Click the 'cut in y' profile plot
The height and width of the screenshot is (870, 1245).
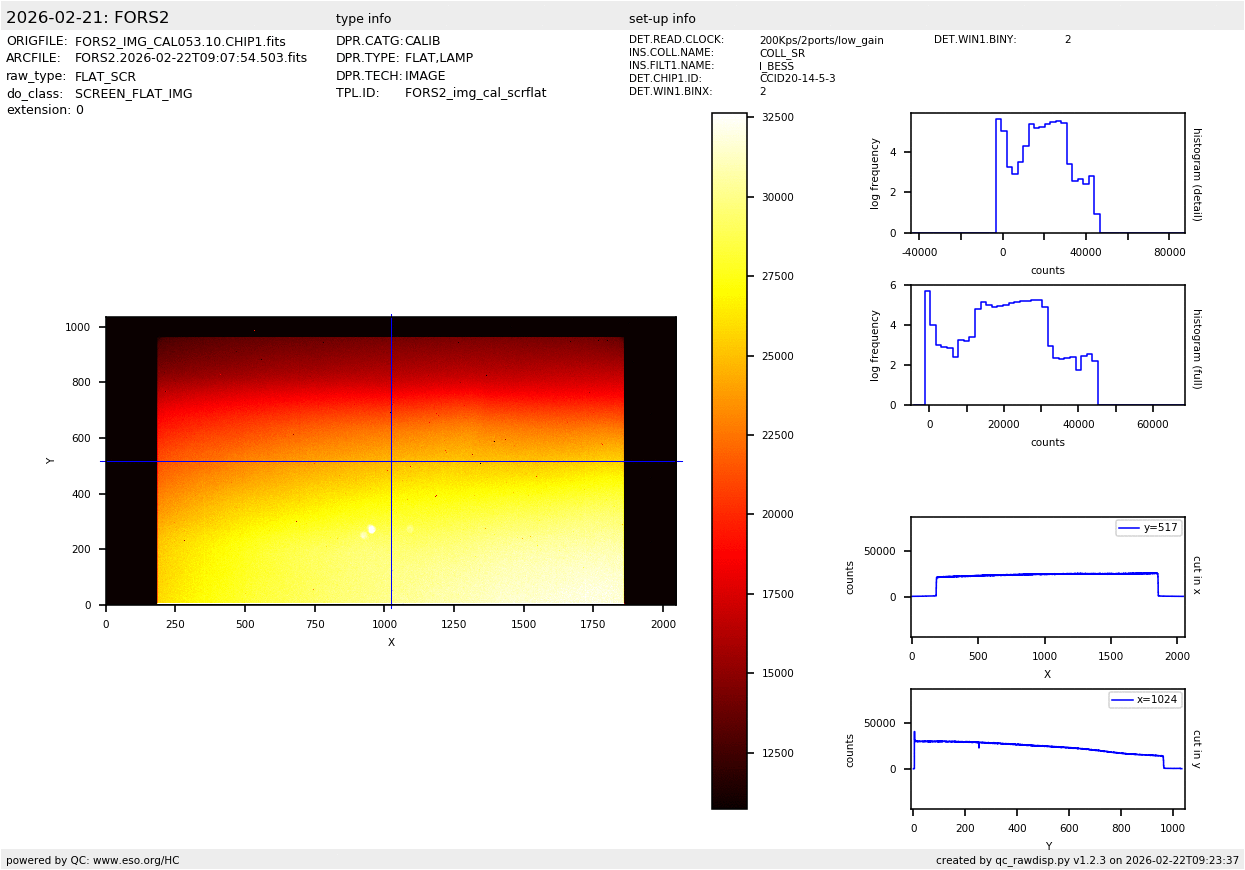tap(1047, 749)
